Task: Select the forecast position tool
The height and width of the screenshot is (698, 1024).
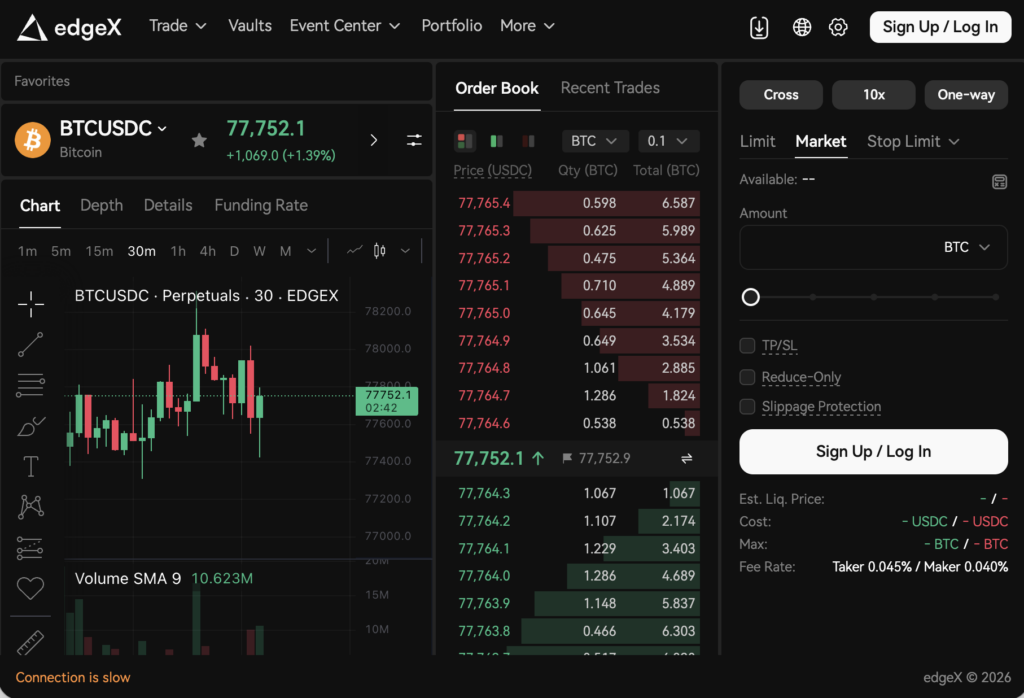Action: point(30,548)
